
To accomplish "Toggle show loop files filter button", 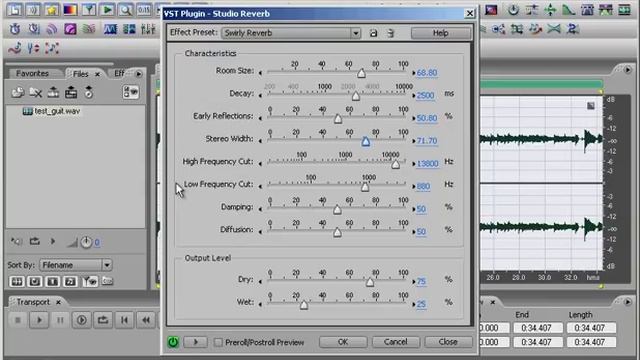I will pos(35,281).
